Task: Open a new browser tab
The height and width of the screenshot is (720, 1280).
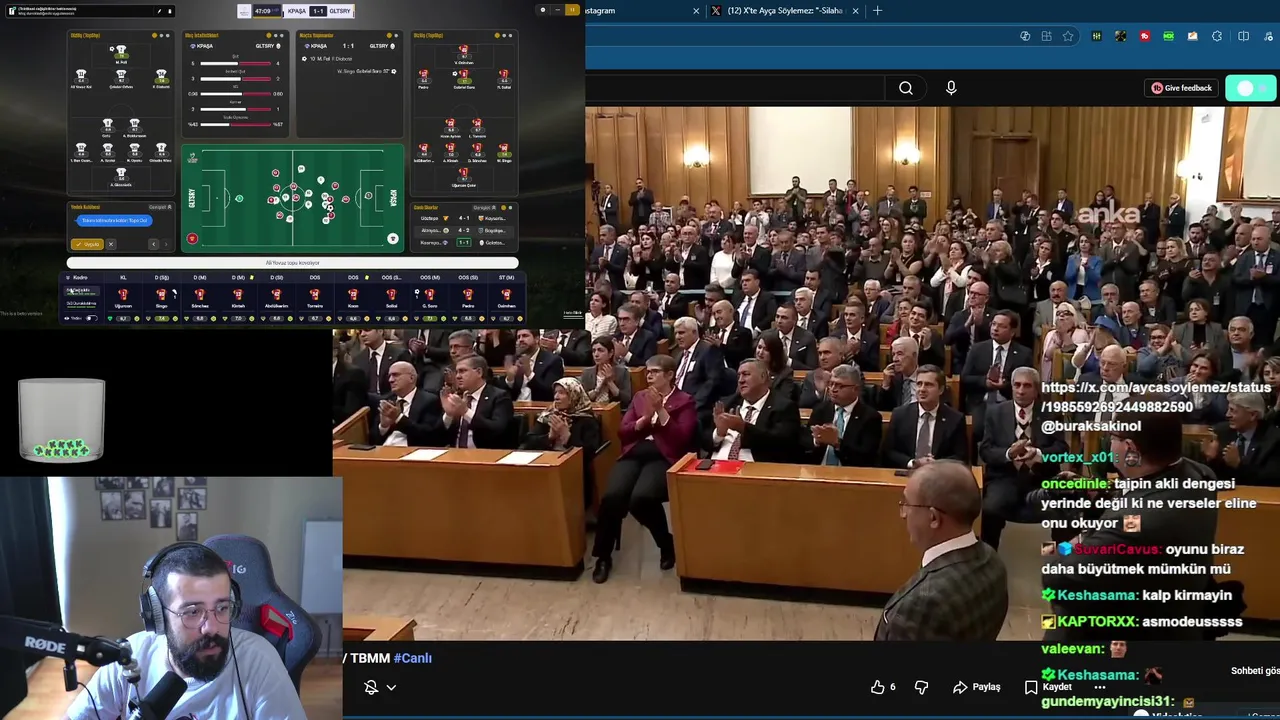Action: click(x=877, y=10)
